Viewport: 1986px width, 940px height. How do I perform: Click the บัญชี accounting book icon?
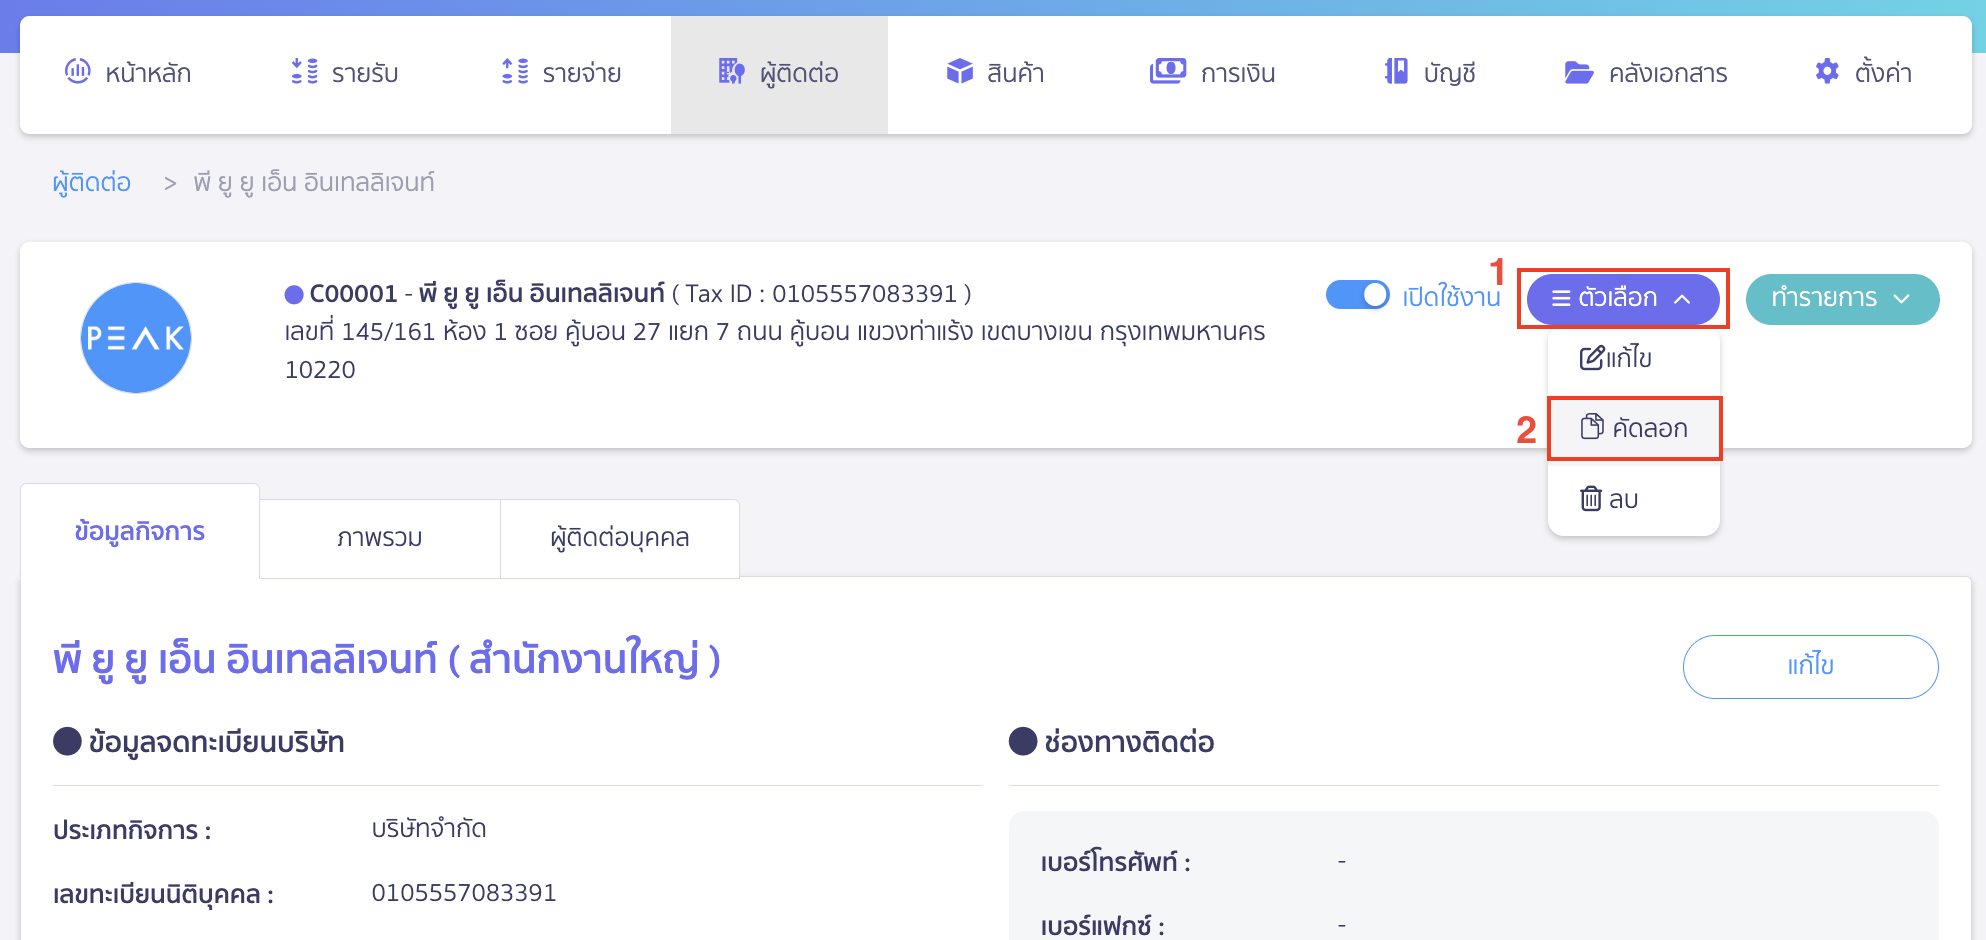click(x=1396, y=72)
